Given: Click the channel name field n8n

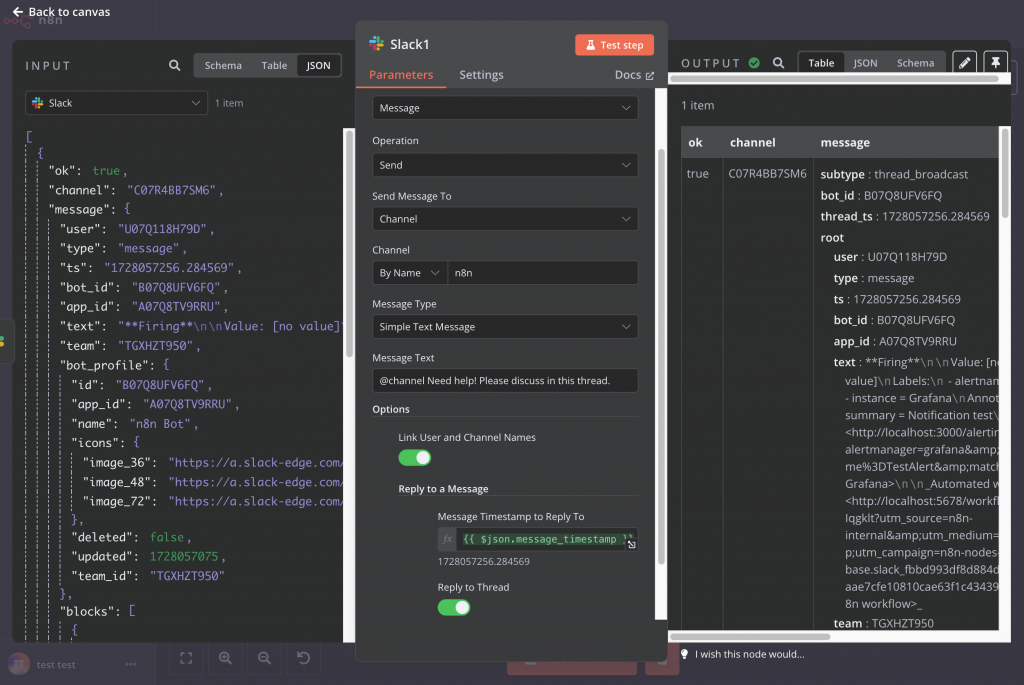Looking at the screenshot, I should coord(542,273).
